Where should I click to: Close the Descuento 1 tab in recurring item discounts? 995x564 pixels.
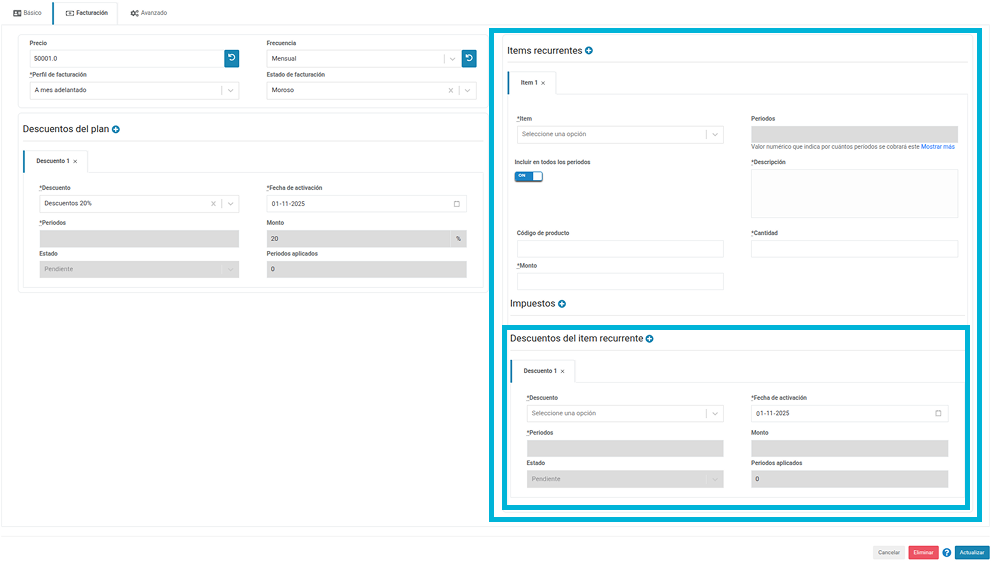click(562, 372)
